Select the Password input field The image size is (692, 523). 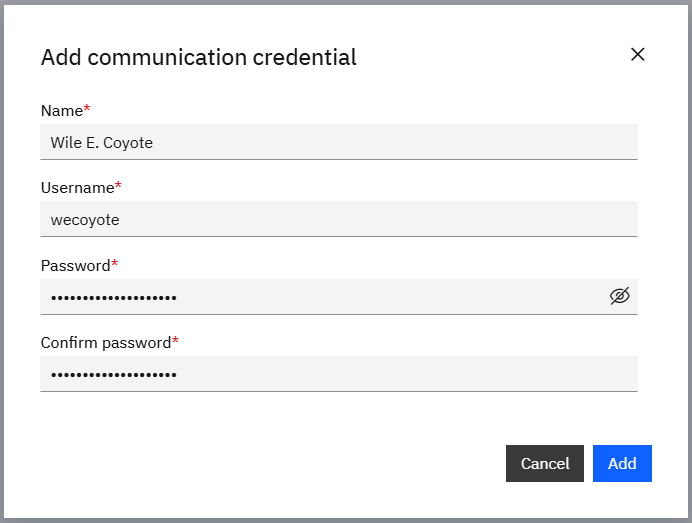tap(320, 297)
